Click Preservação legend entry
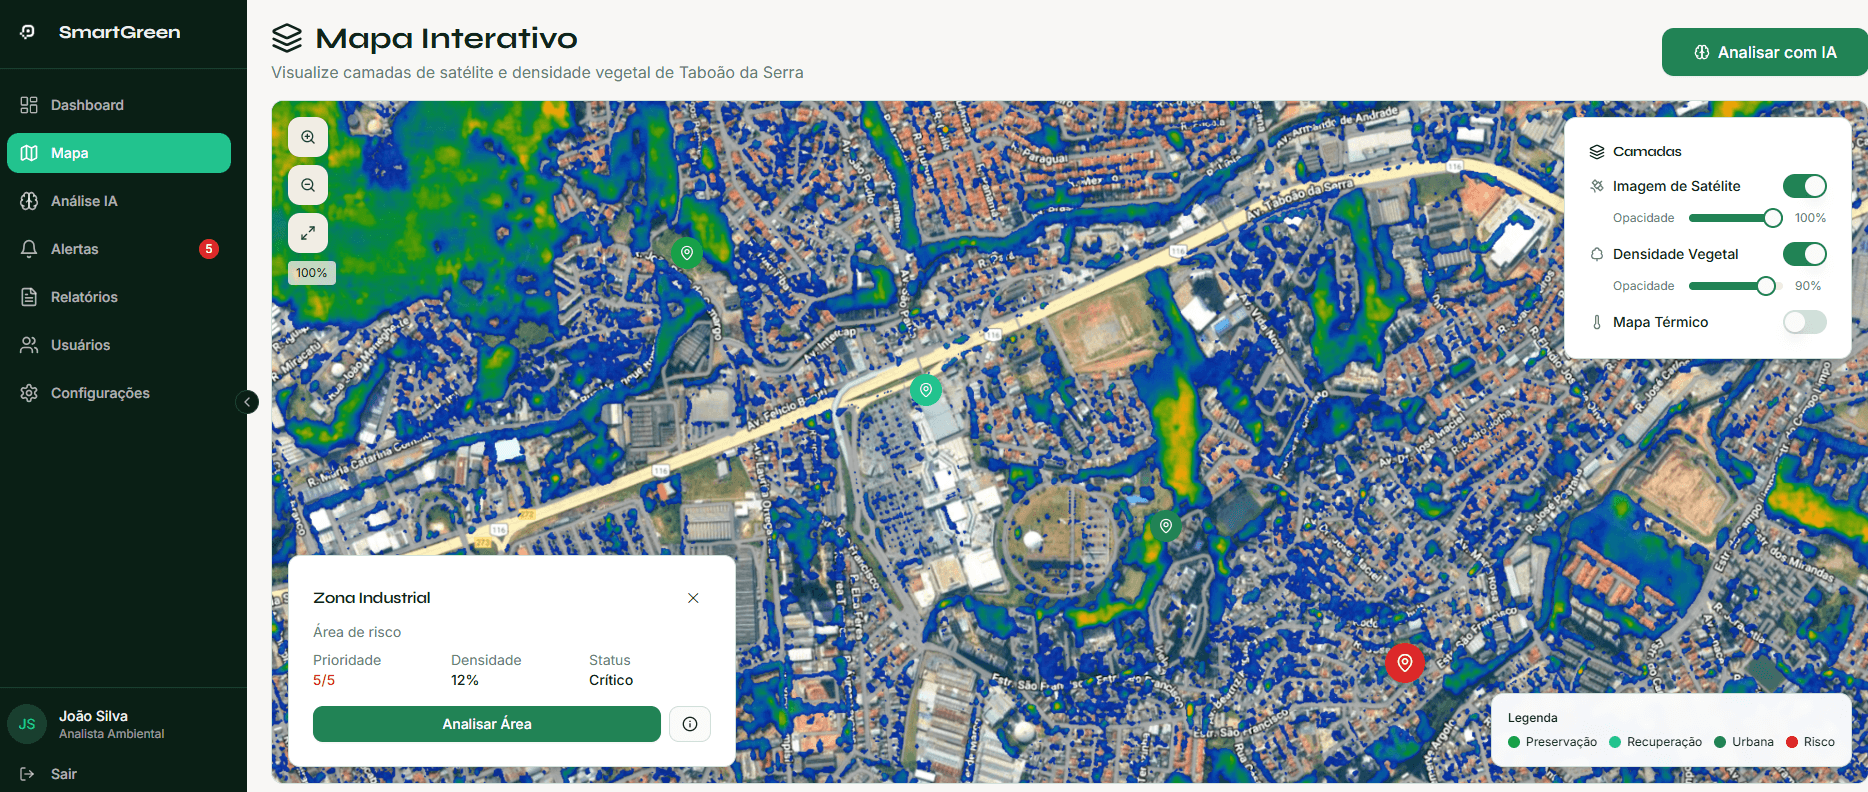The width and height of the screenshot is (1868, 792). (1552, 742)
